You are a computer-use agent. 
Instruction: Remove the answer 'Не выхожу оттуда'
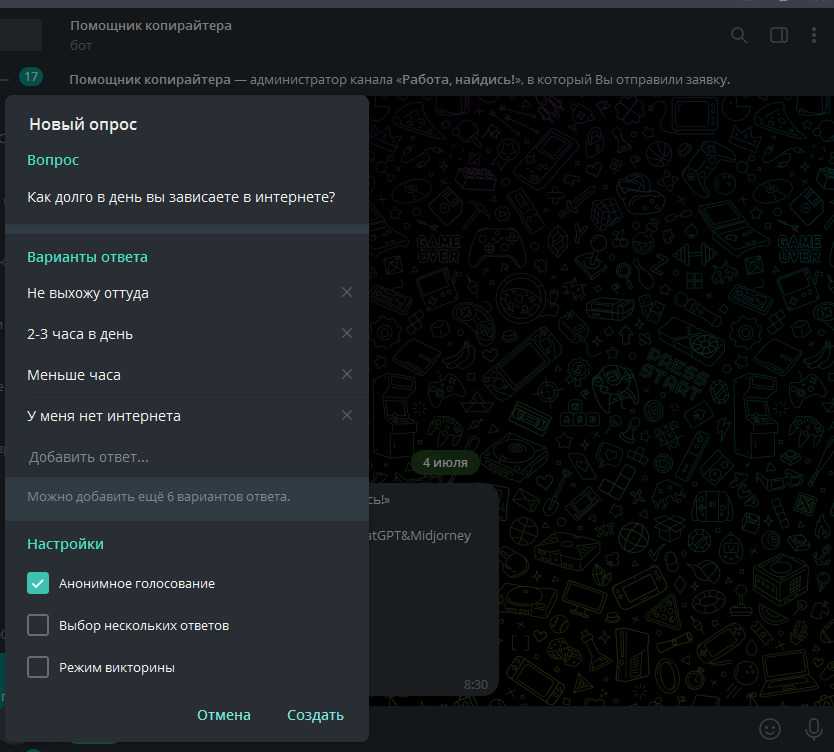pos(346,293)
